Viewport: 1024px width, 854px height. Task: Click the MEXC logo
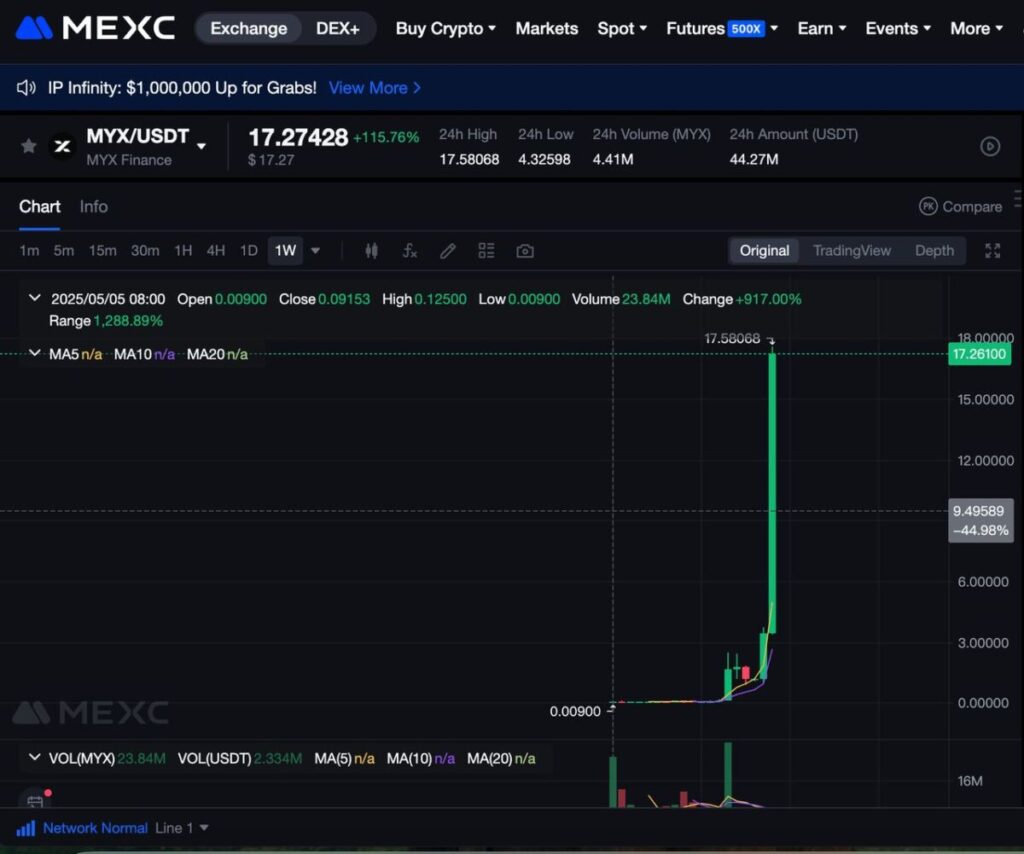pos(95,28)
